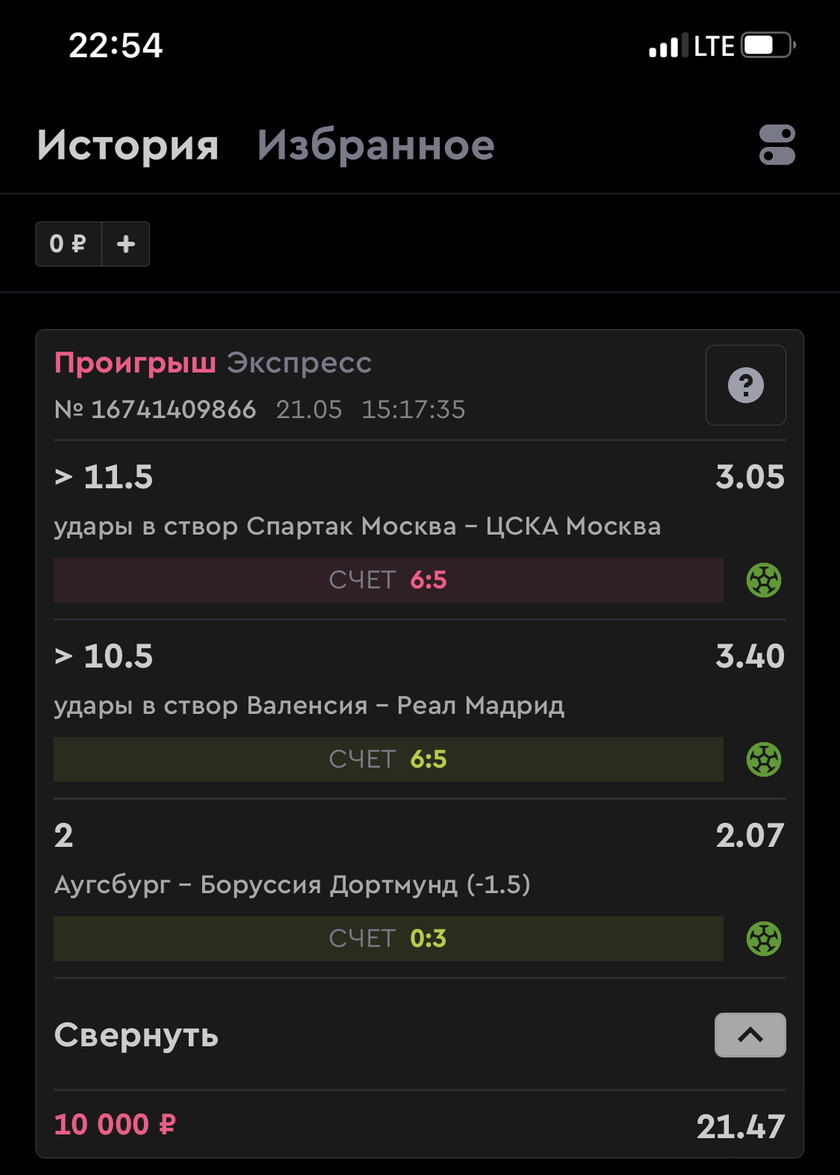
Task: Toggle the filter switches icon at top right
Action: [777, 145]
